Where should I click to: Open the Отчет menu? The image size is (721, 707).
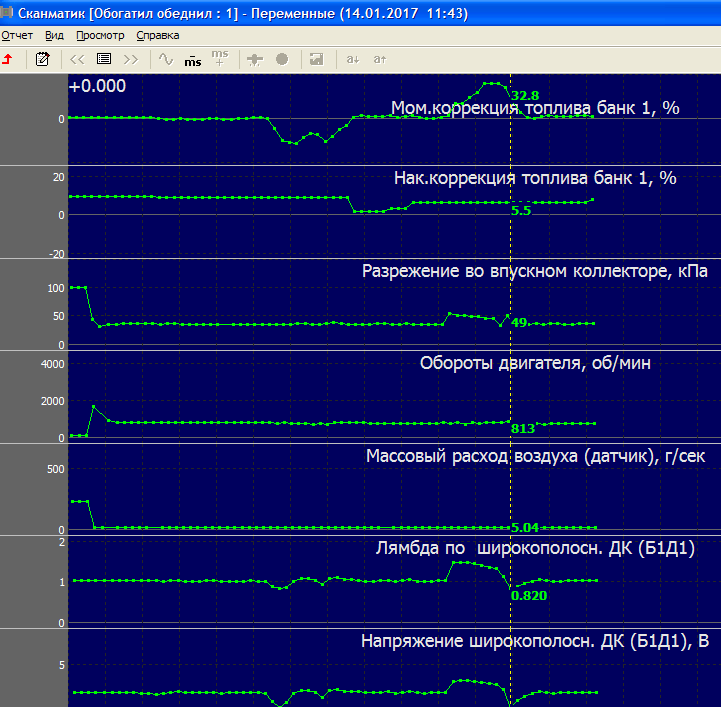click(17, 35)
